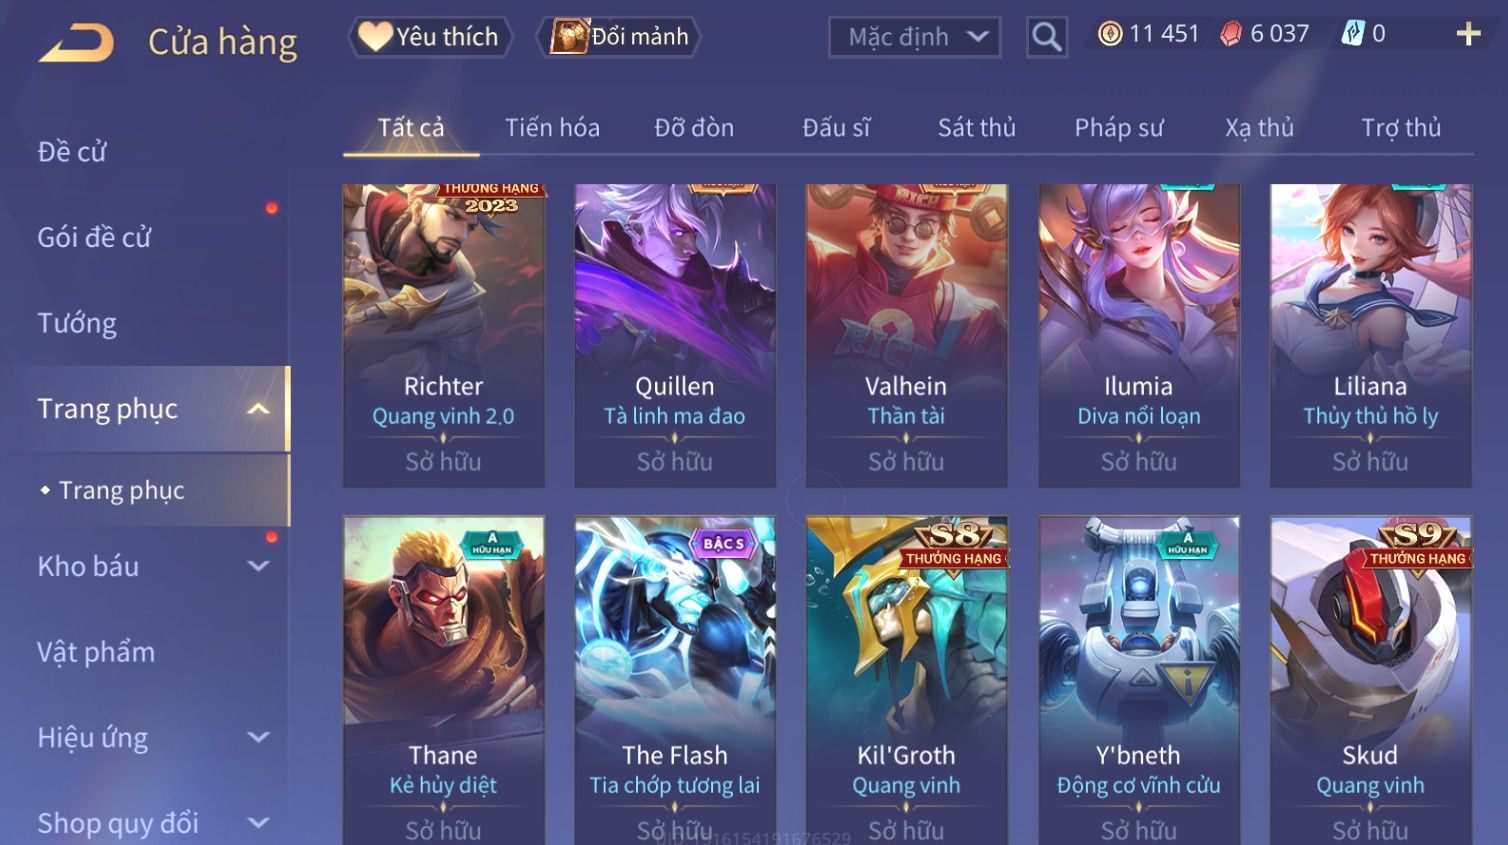Open the Mặc định sort dropdown

click(915, 37)
